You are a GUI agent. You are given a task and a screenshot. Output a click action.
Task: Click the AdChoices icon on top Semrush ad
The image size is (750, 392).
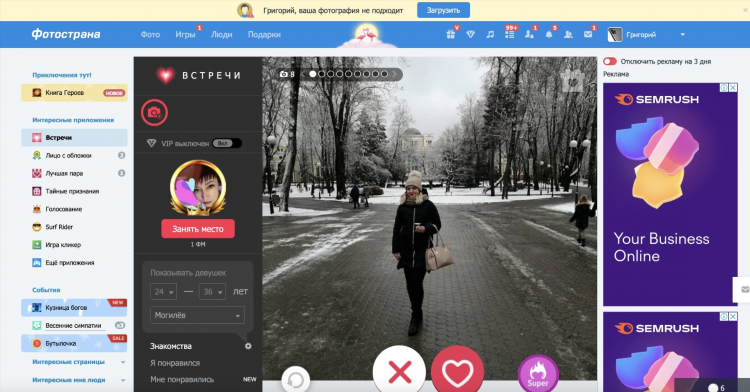pyautogui.click(x=725, y=87)
